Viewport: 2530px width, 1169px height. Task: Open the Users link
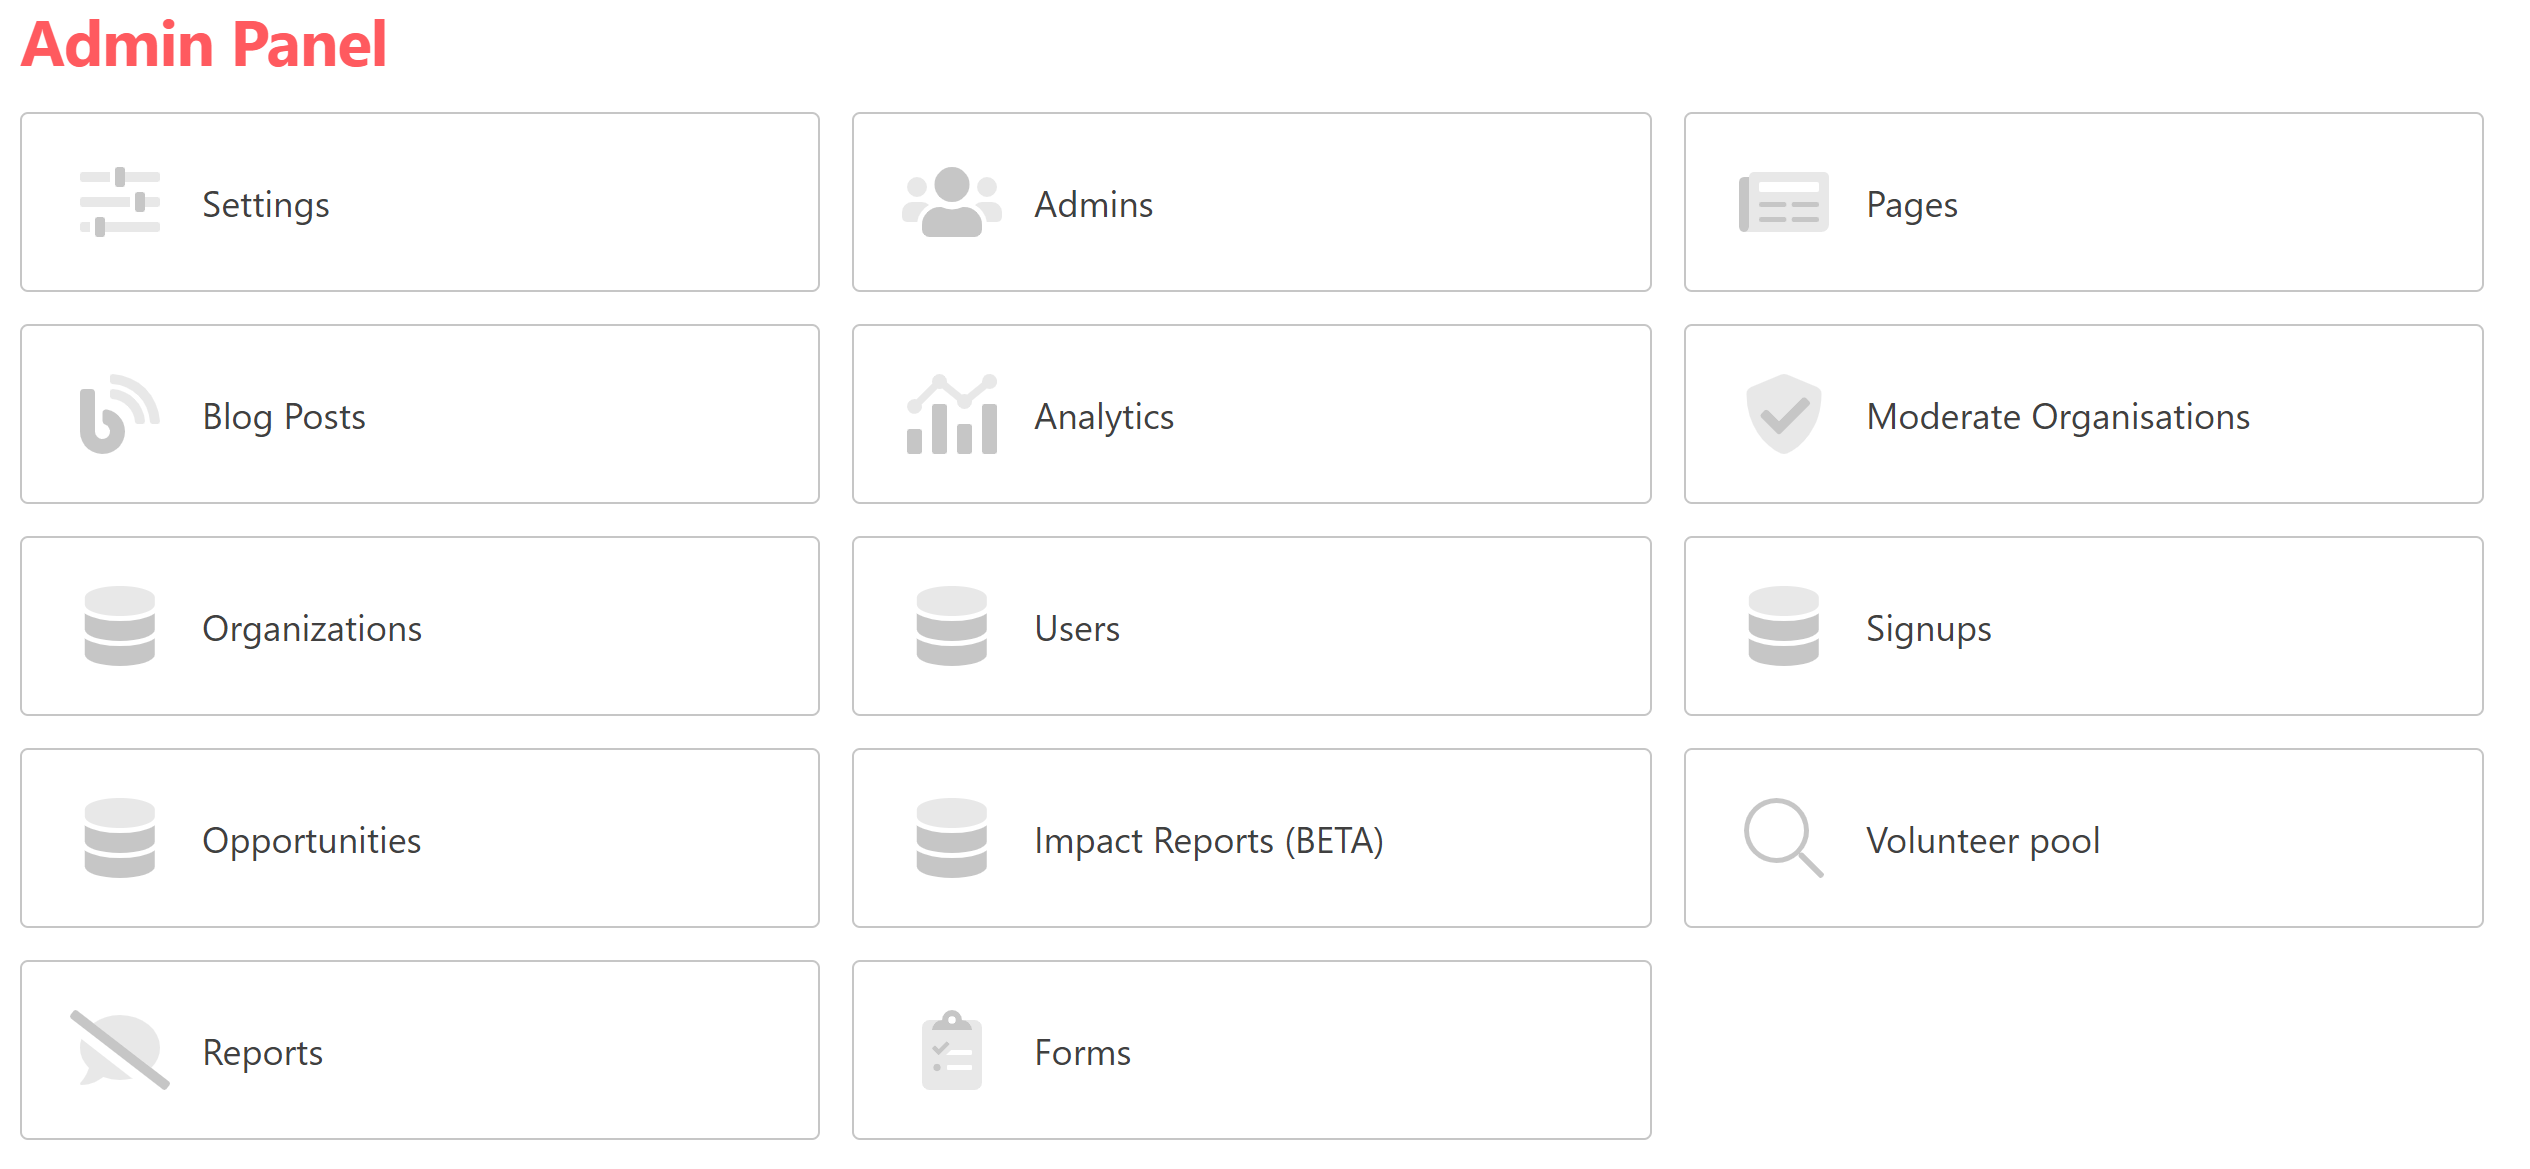(x=1076, y=628)
